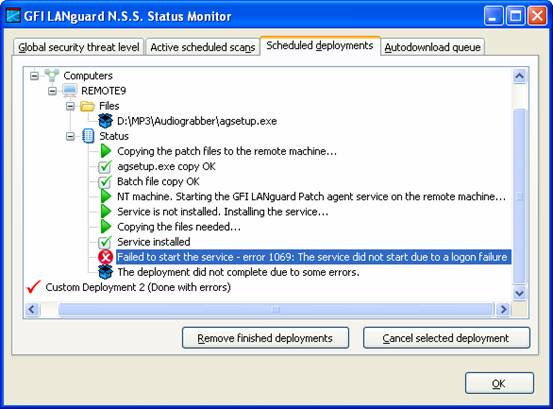Click red check beside Custom Deployment 2
Image resolution: width=553 pixels, height=409 pixels.
34,287
